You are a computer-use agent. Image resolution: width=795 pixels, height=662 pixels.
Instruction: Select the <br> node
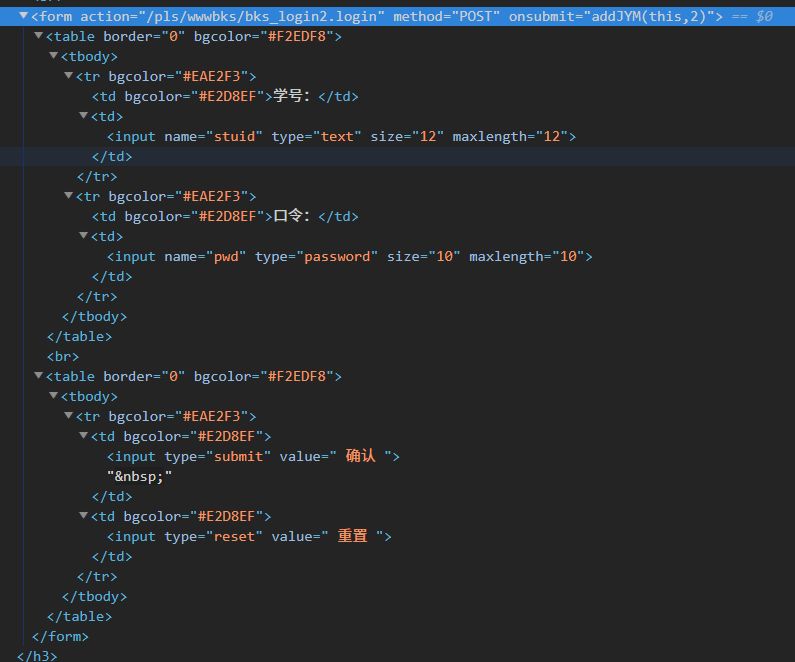[63, 356]
